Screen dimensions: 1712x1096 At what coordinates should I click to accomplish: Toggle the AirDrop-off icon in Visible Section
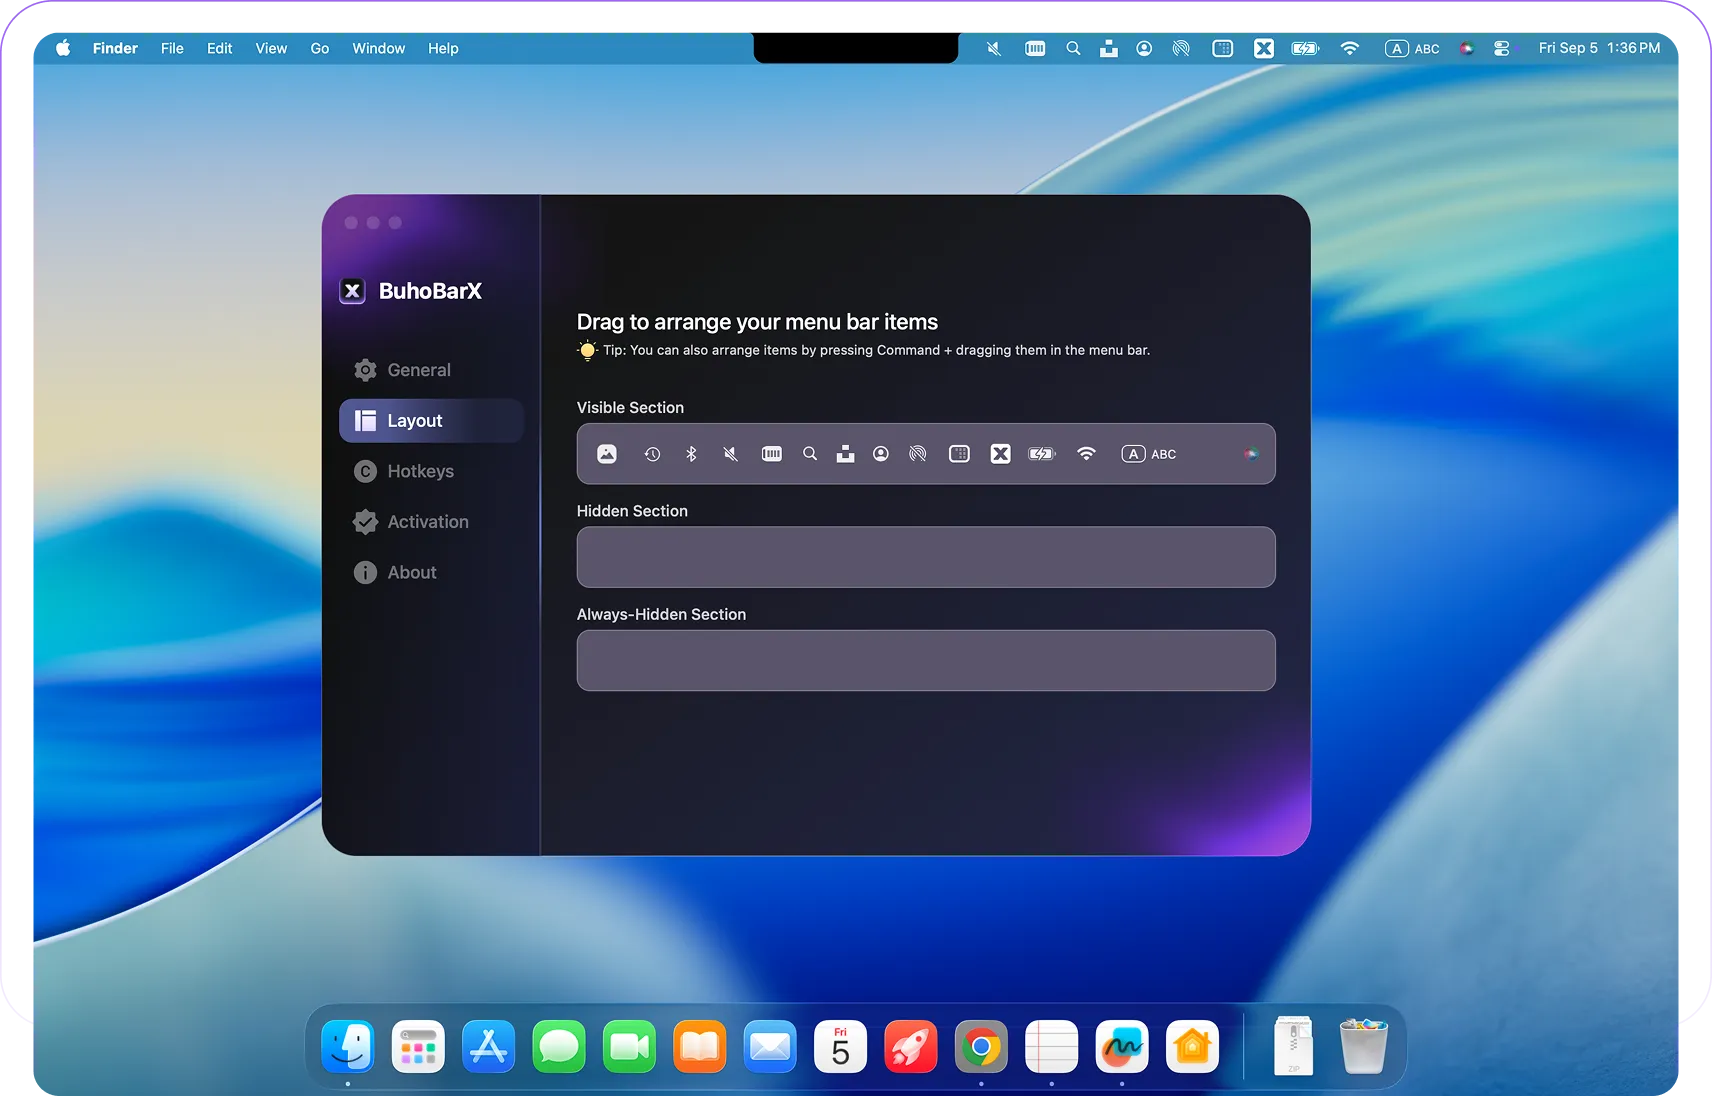pyautogui.click(x=917, y=454)
